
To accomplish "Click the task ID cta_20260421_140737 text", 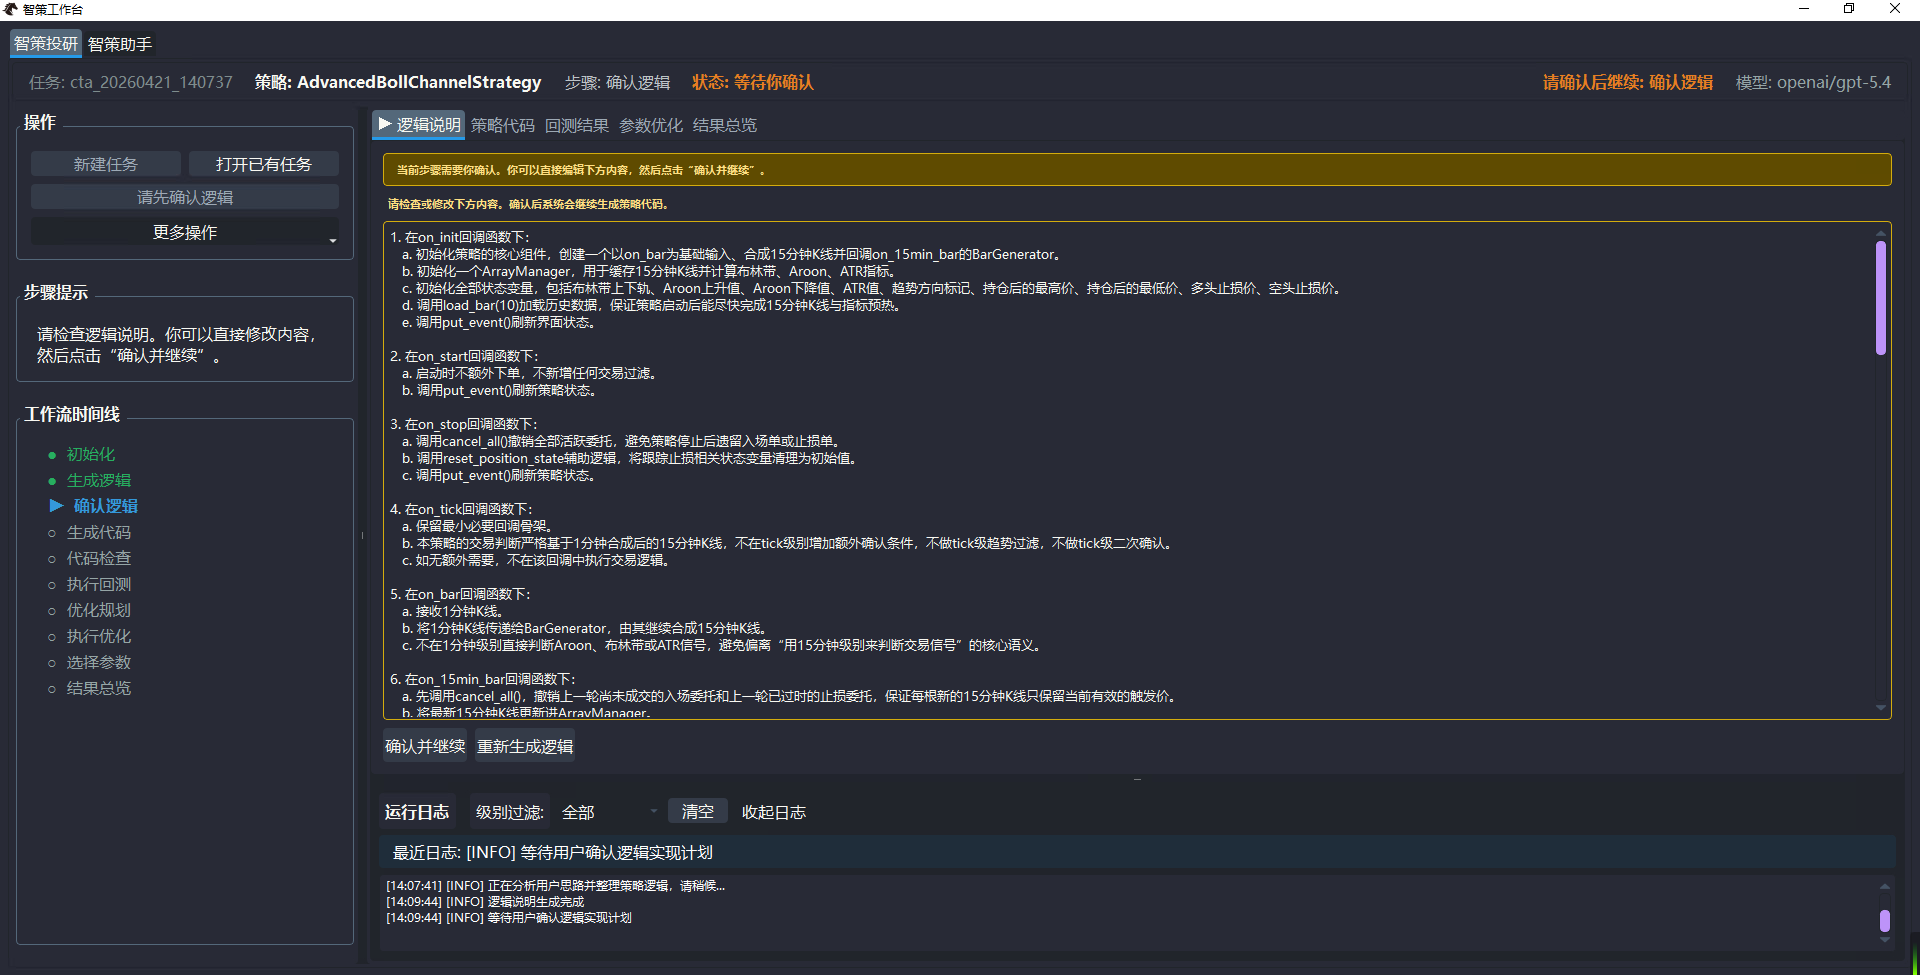I will pyautogui.click(x=151, y=82).
